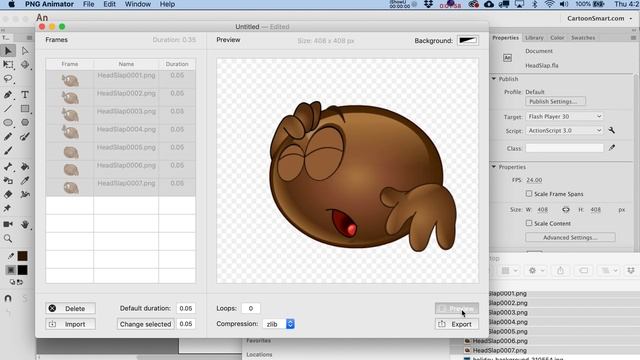Open the Edit menu
This screenshot has width=640, height=360.
click(x=109, y=4)
